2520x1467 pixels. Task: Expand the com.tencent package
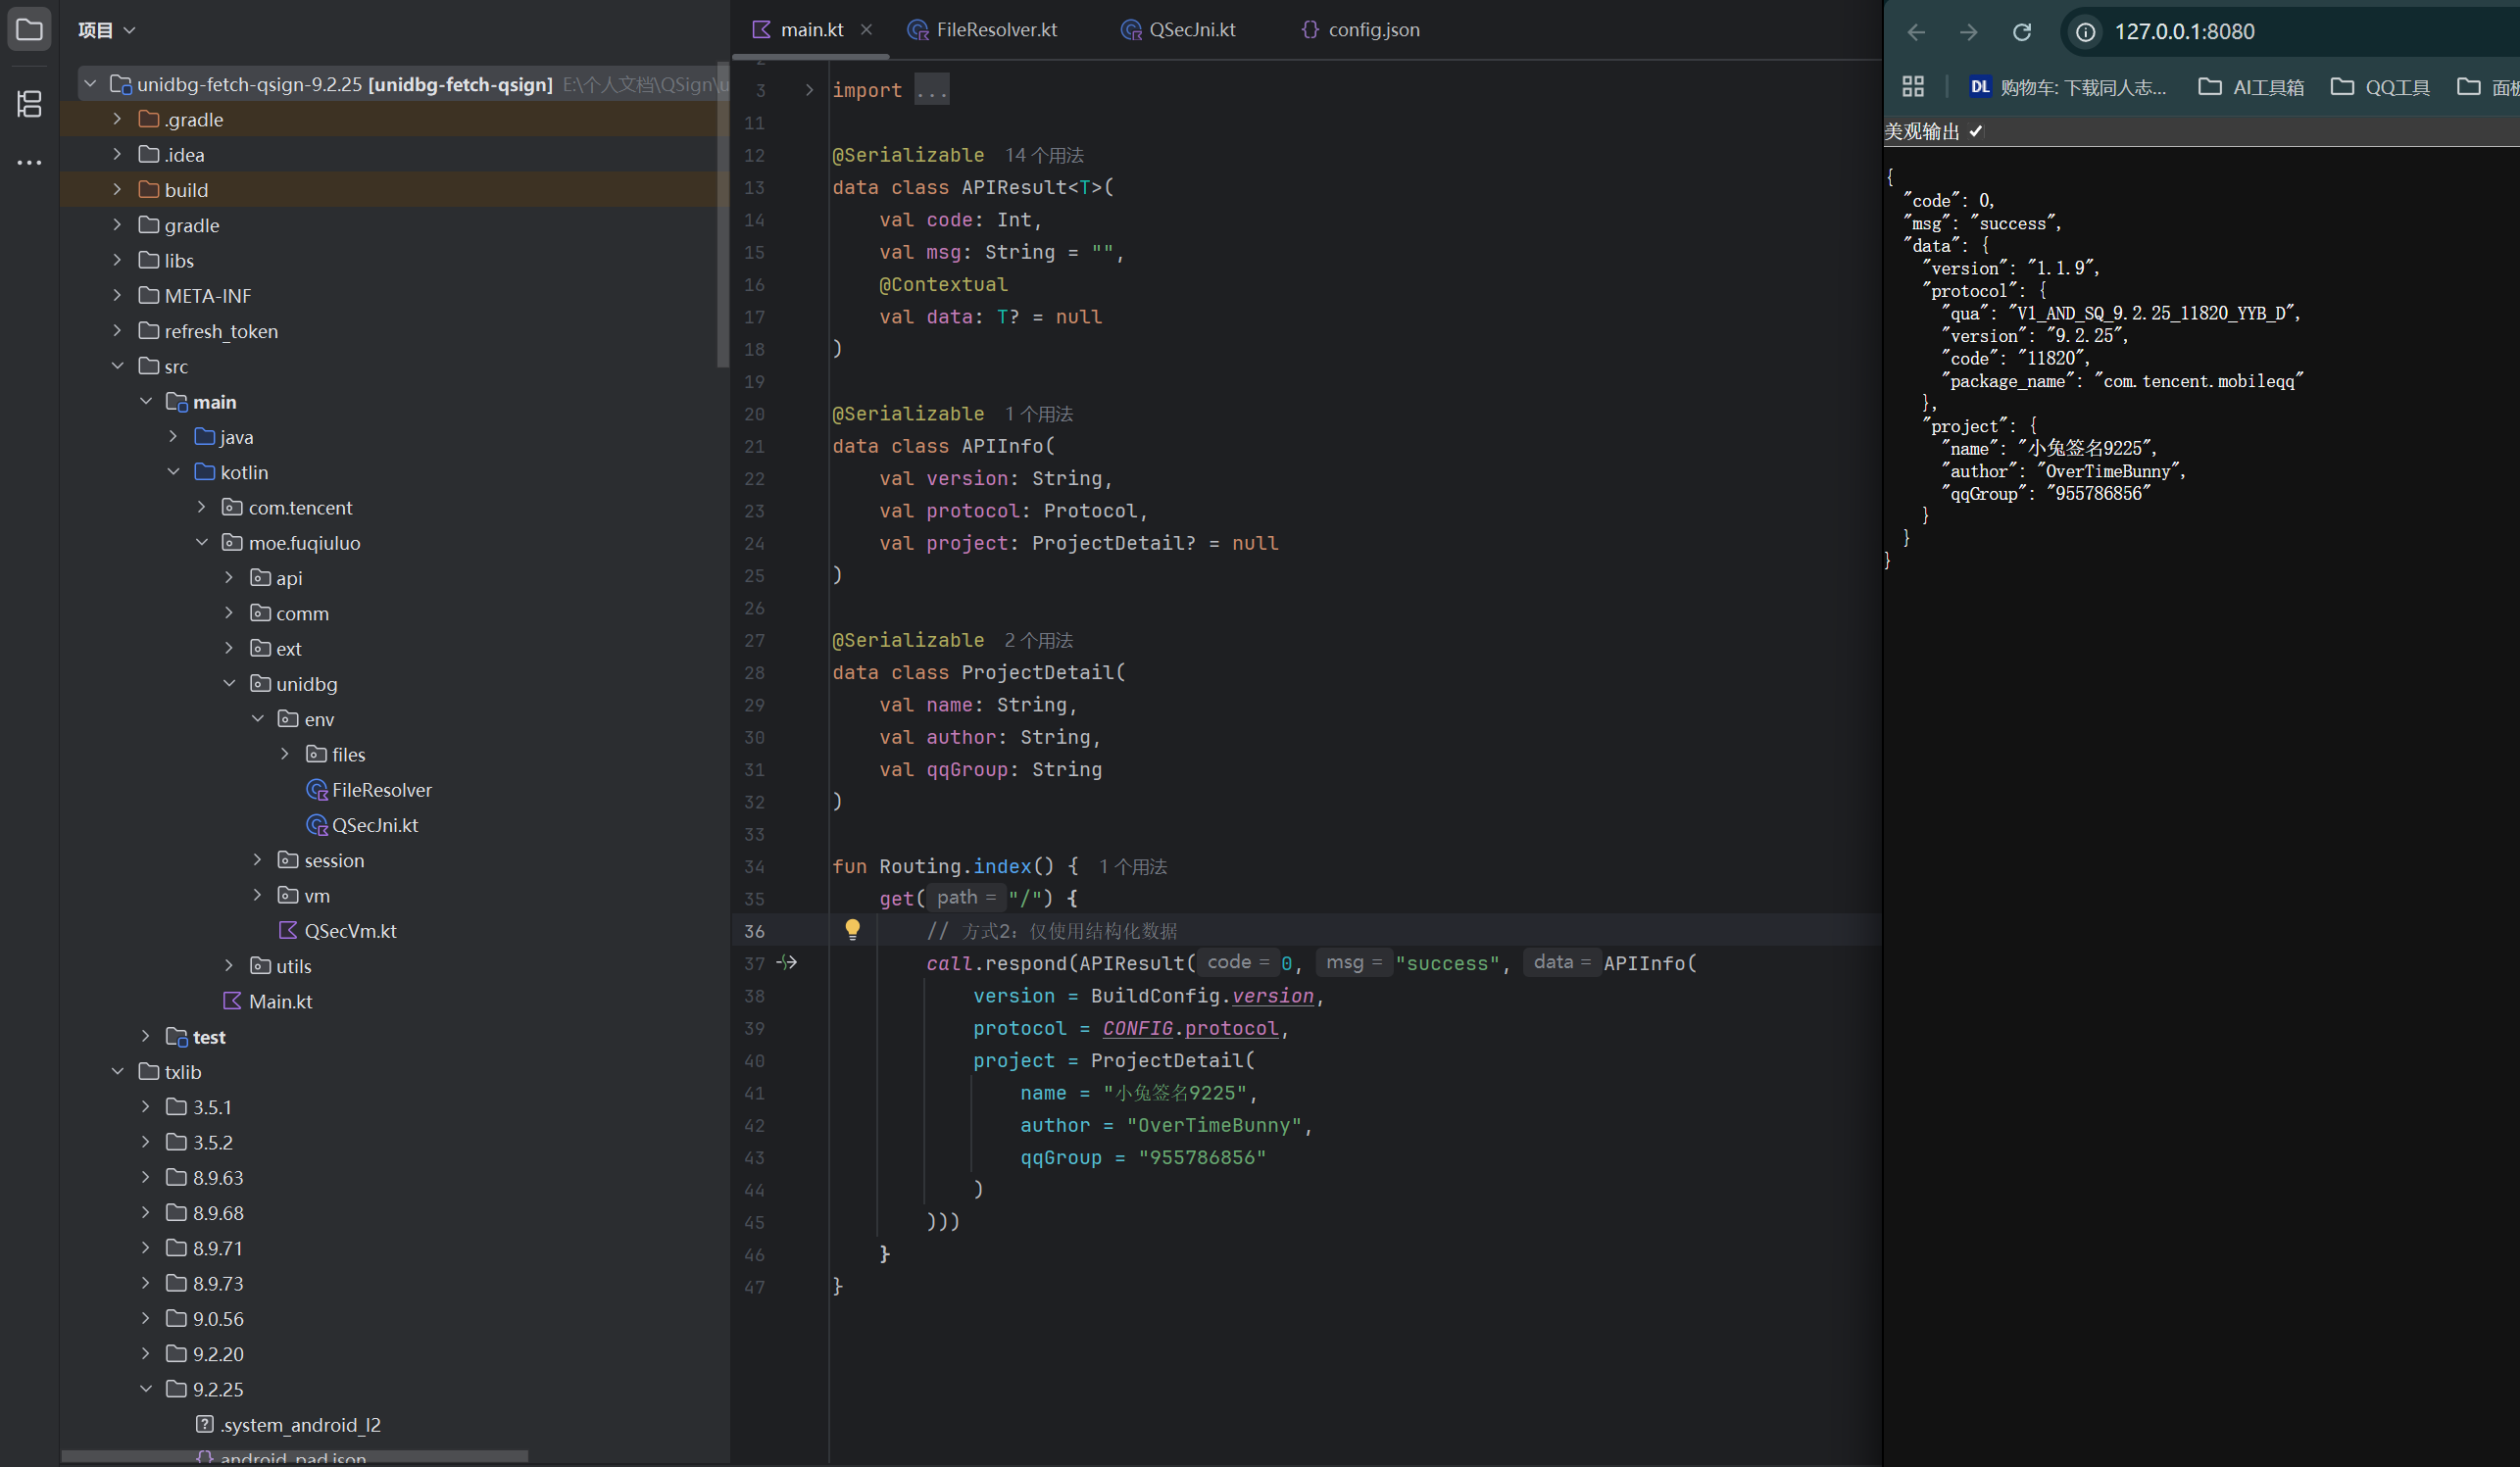(202, 507)
